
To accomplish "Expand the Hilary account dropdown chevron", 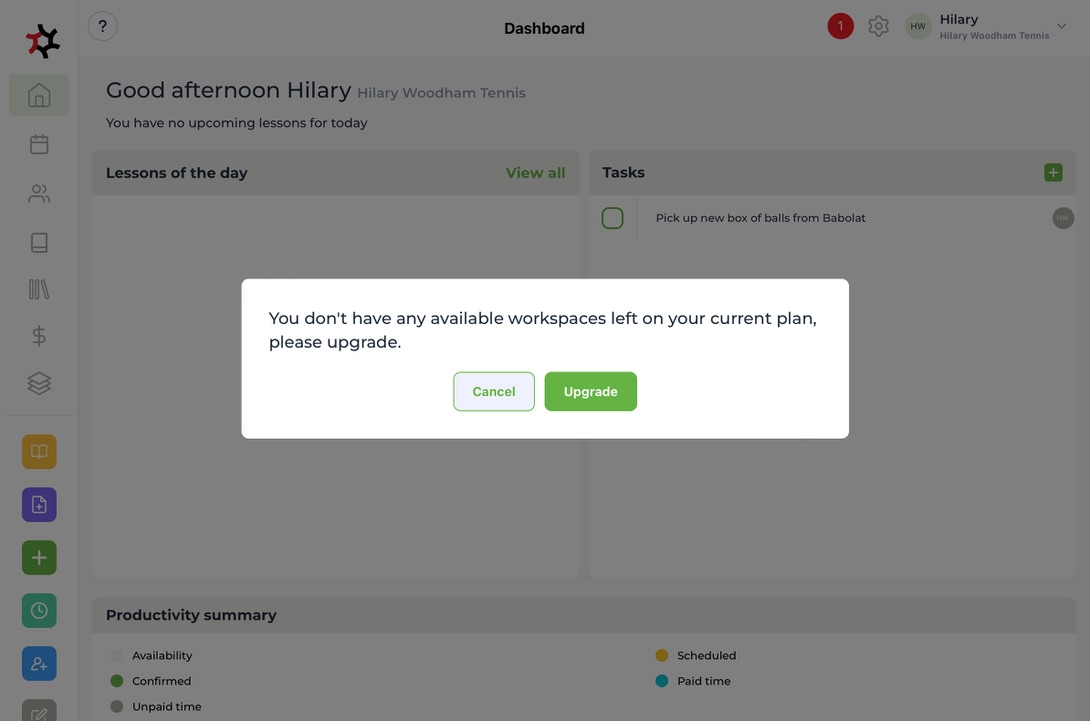I will coord(1062,27).
